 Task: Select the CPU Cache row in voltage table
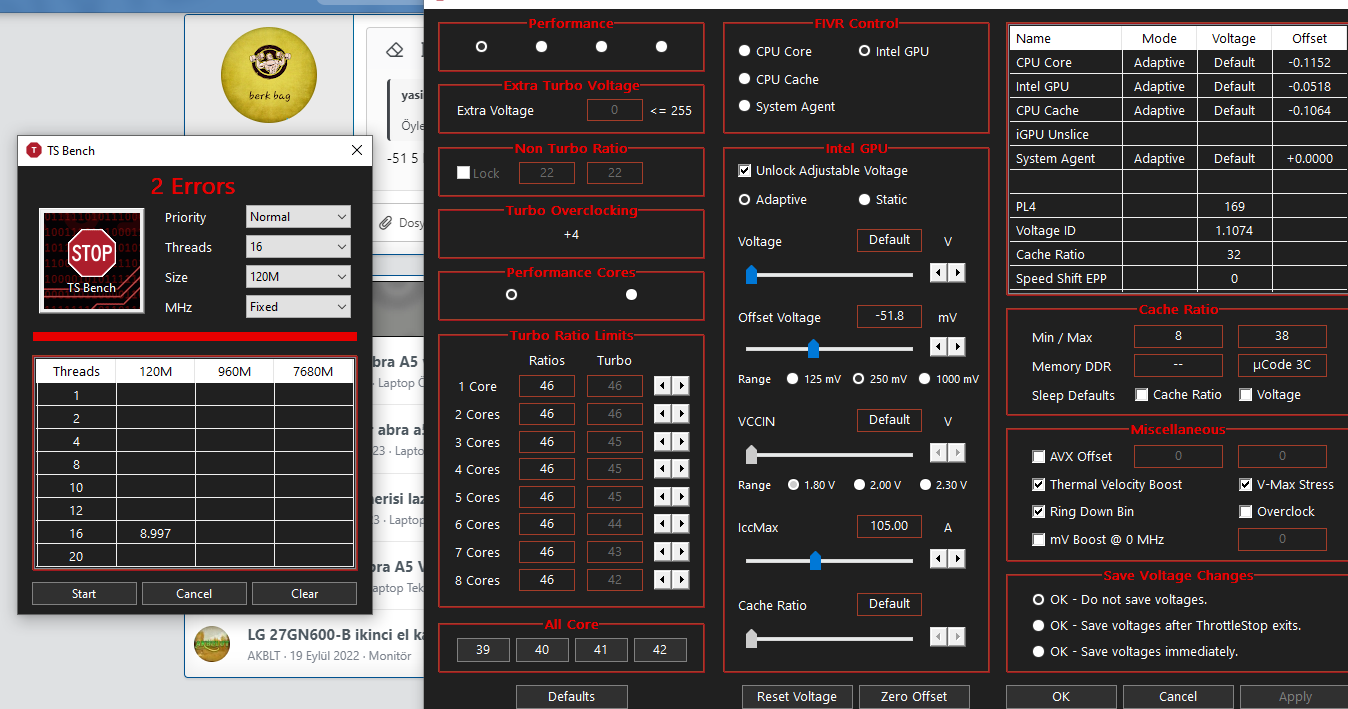(1178, 110)
